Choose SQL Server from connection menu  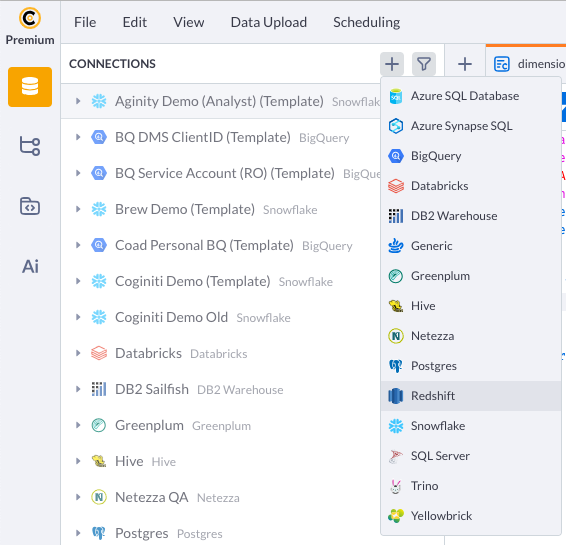[x=471, y=456]
